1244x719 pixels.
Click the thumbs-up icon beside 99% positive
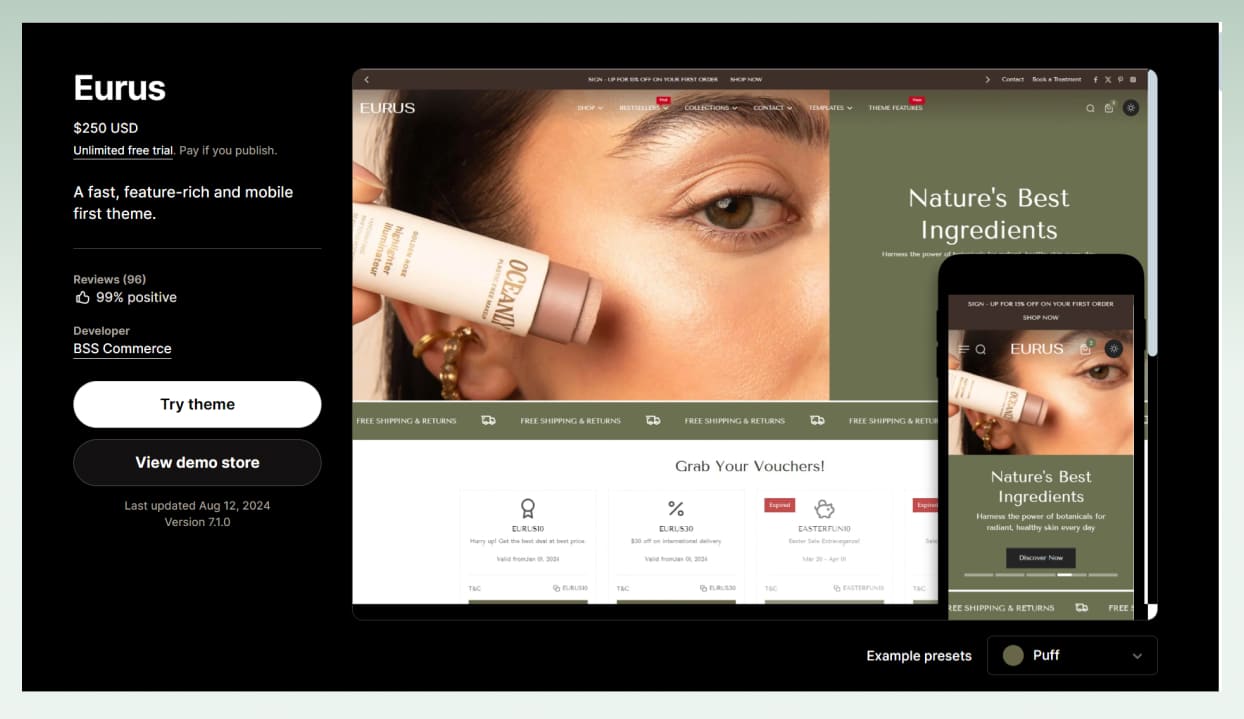(x=82, y=297)
